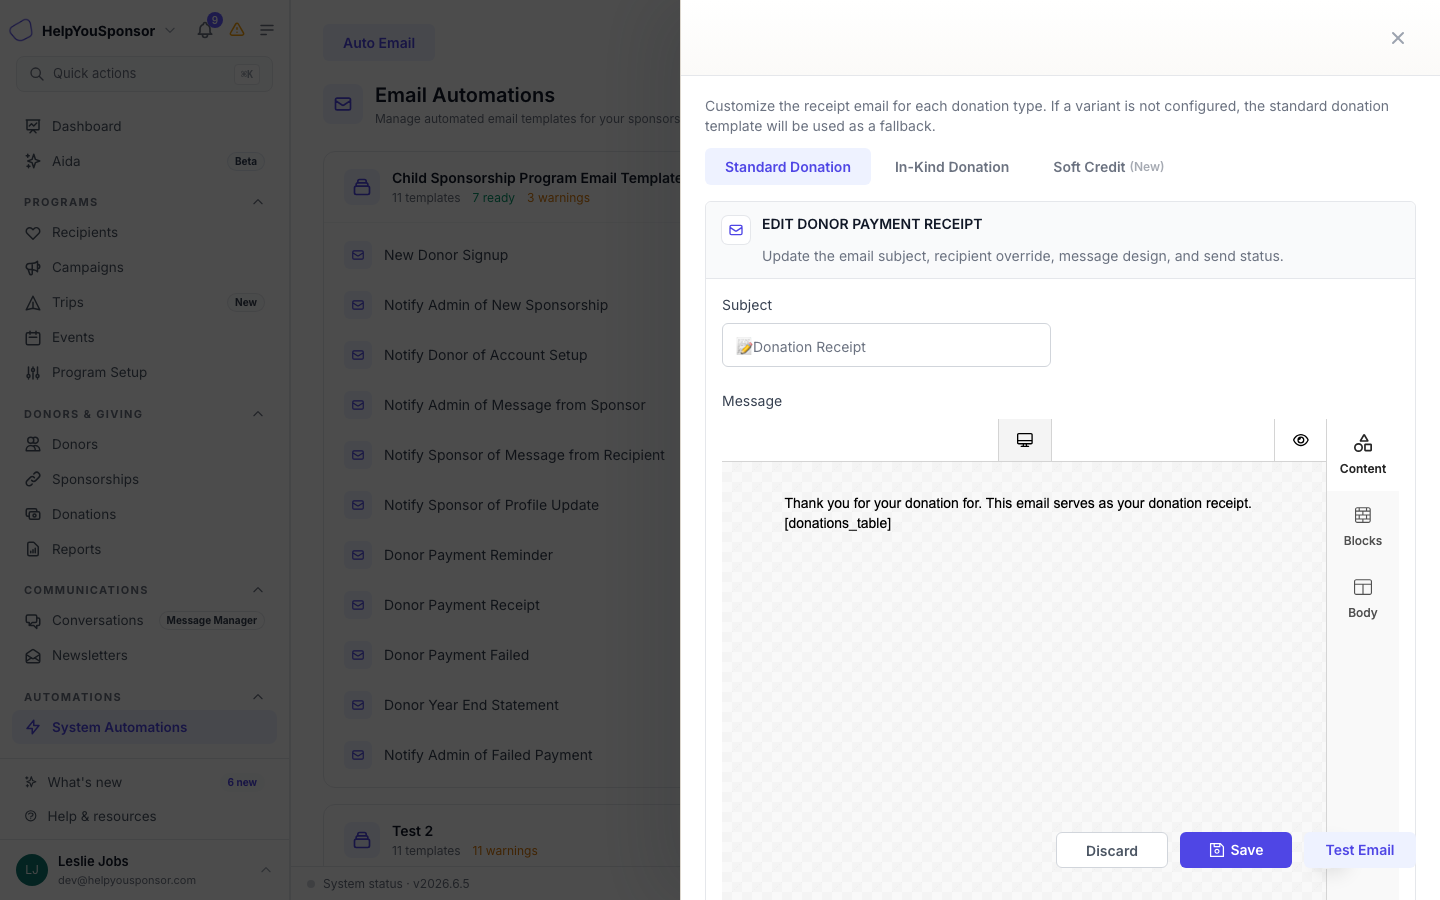Collapse the Automations section

tap(258, 697)
